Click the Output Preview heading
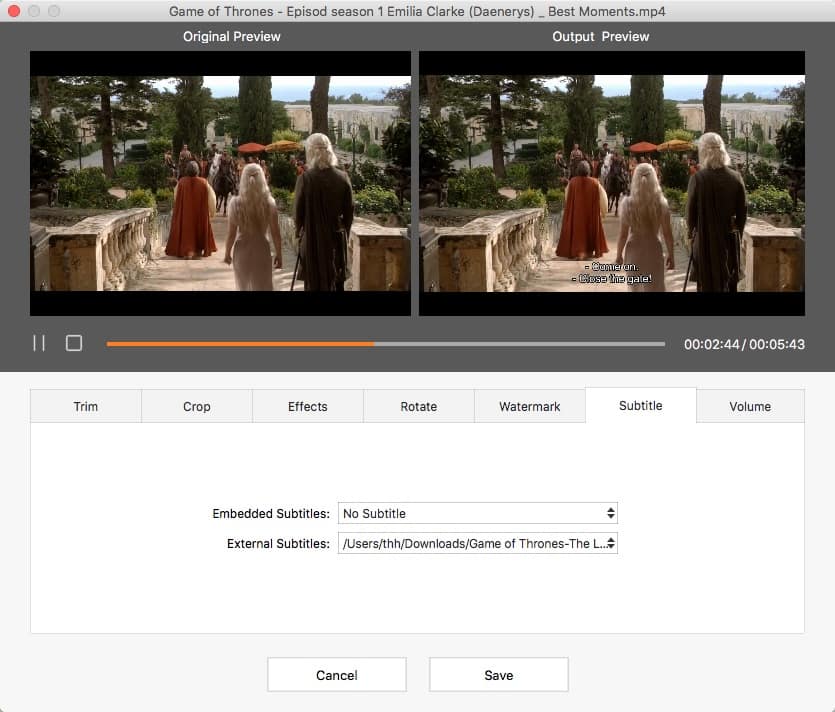The width and height of the screenshot is (835, 712). [x=601, y=36]
